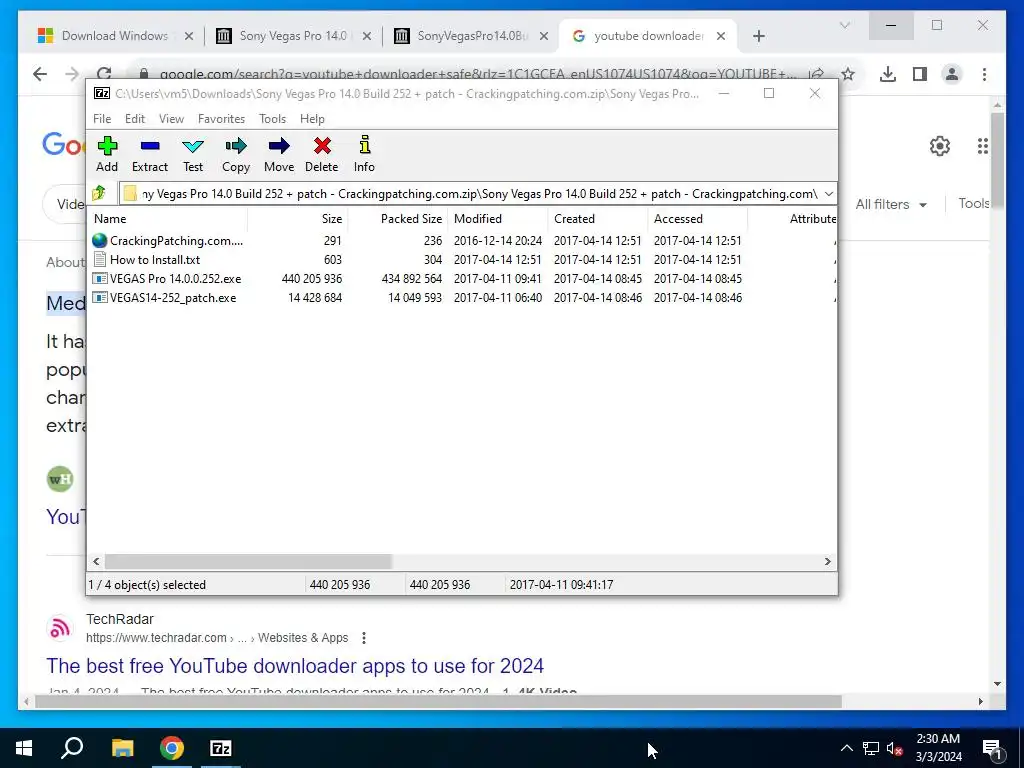Select How to Install.txt
This screenshot has height=768, width=1024.
coord(462,259)
